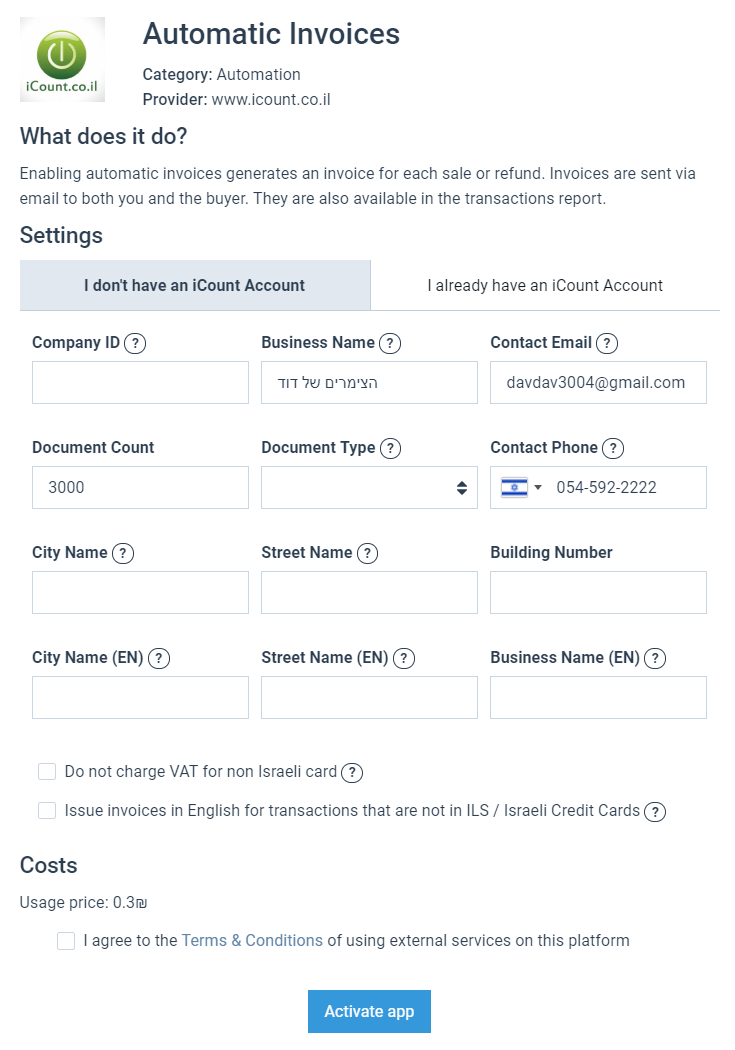Open the Document Type dropdown
This screenshot has width=735, height=1050.
pyautogui.click(x=369, y=487)
